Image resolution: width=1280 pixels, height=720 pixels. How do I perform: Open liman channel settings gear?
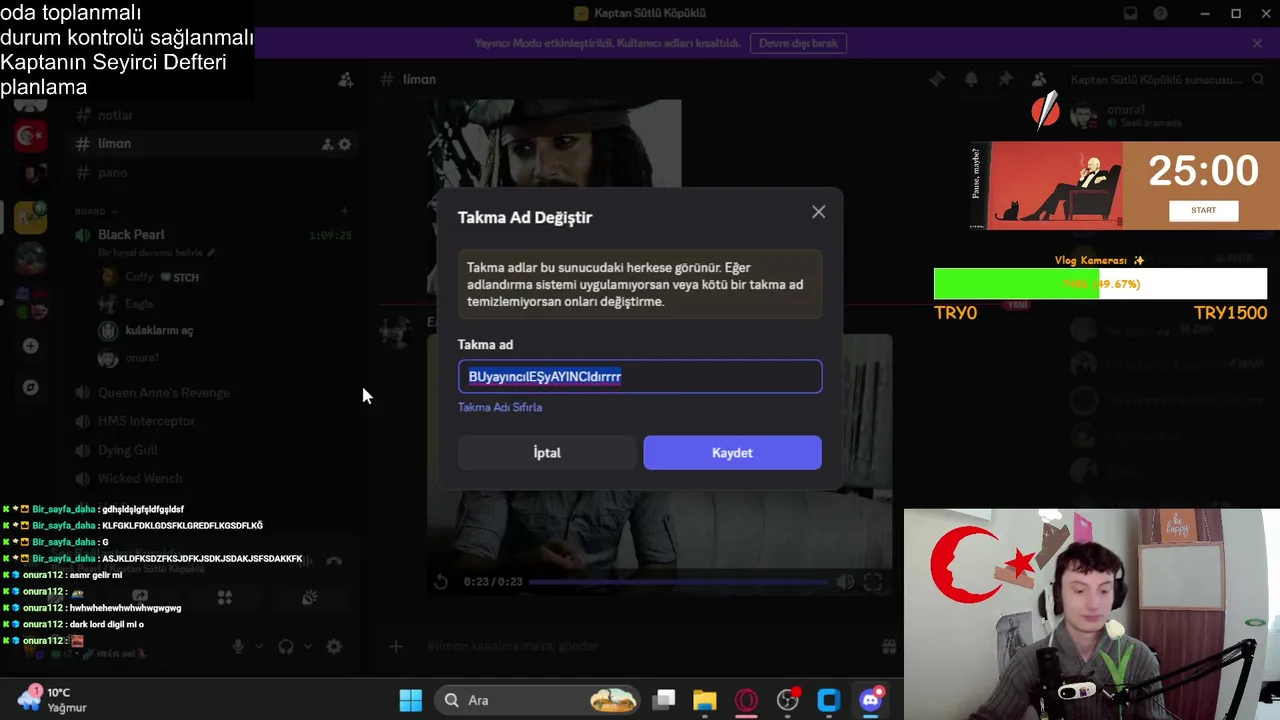coord(344,144)
